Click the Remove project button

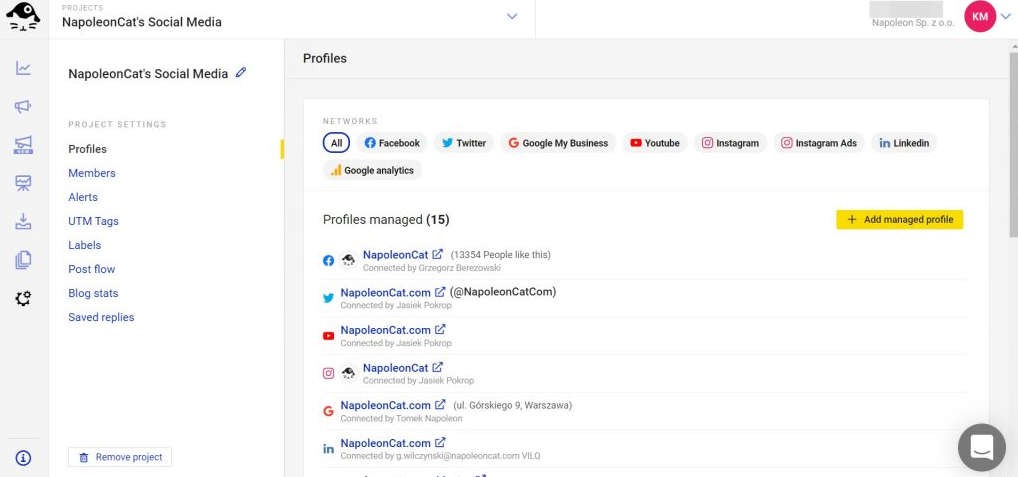pyautogui.click(x=120, y=457)
